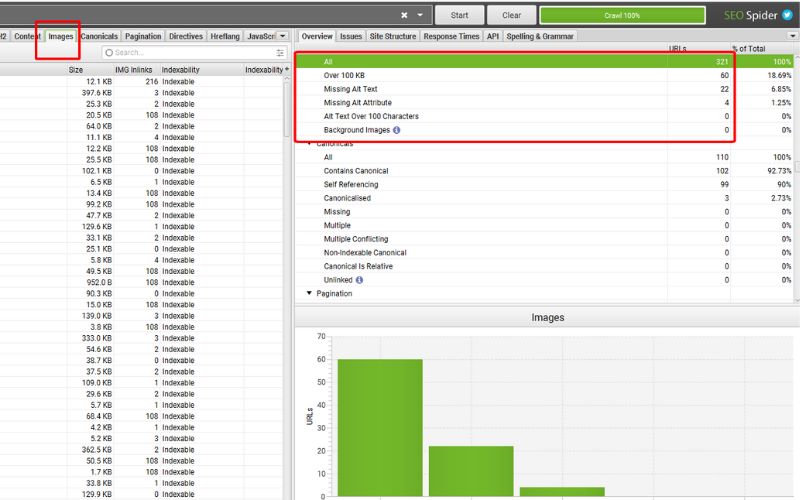The width and height of the screenshot is (800, 500).
Task: Open the Hreflang tab
Action: 225,36
